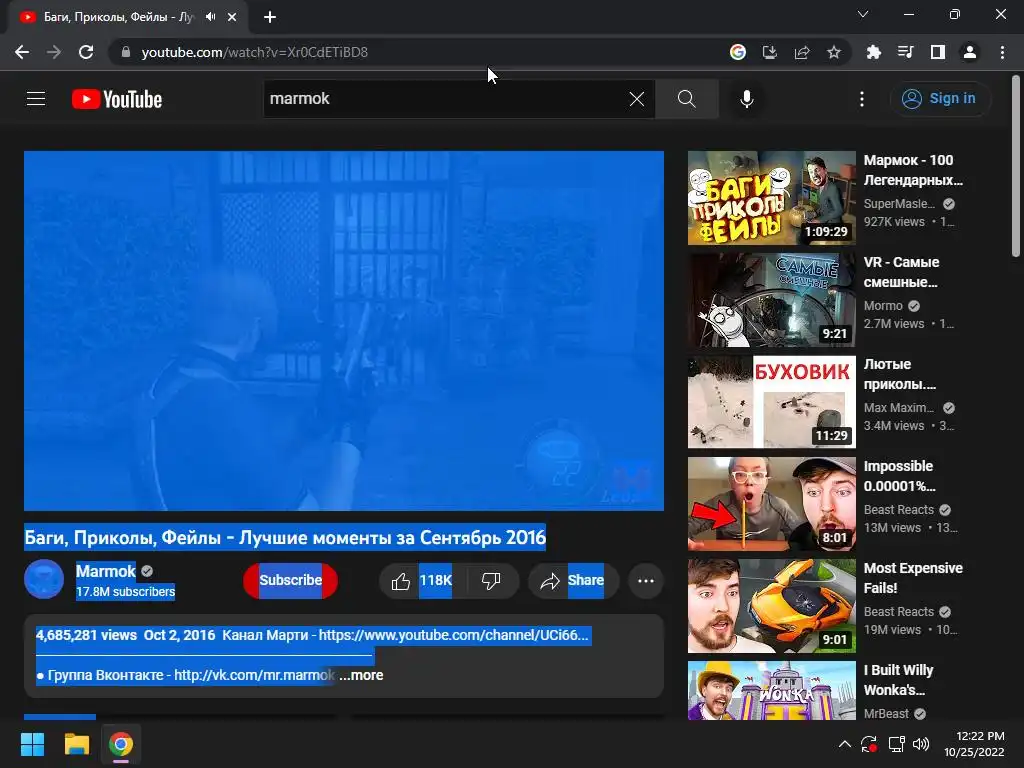Open Impossible 0.00001% video title
The image size is (1024, 768).
point(899,476)
